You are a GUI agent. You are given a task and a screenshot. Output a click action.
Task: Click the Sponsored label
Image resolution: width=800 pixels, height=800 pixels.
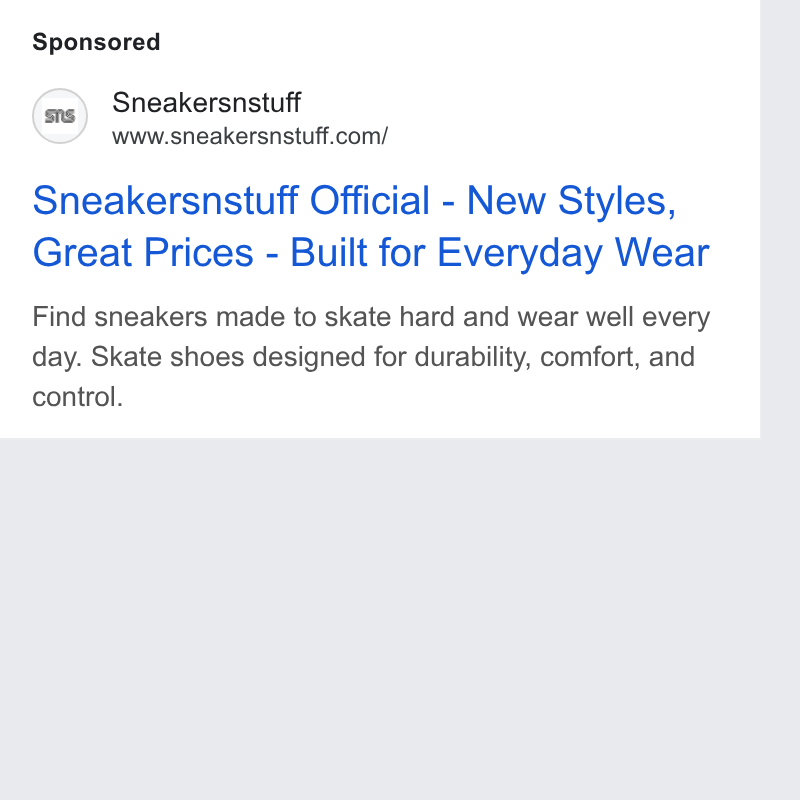(96, 42)
